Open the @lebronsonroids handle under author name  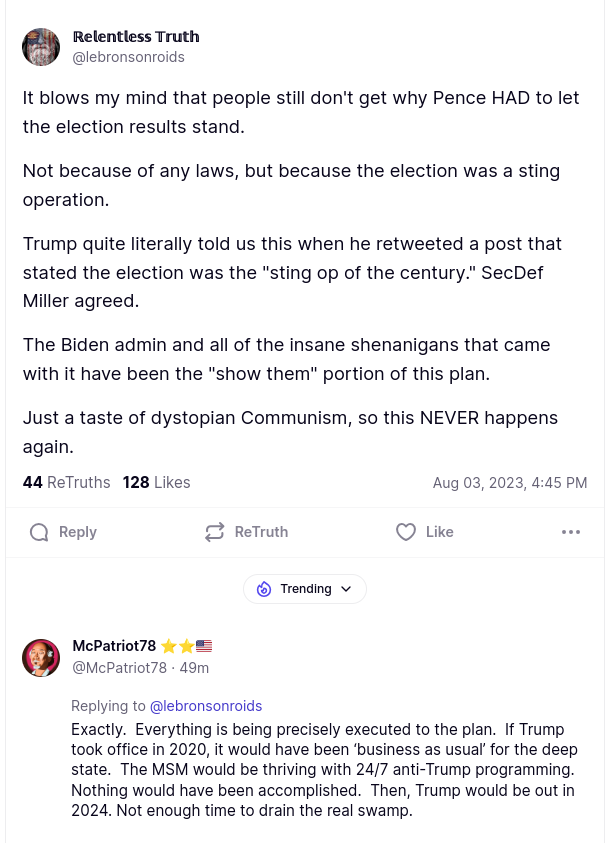128,57
